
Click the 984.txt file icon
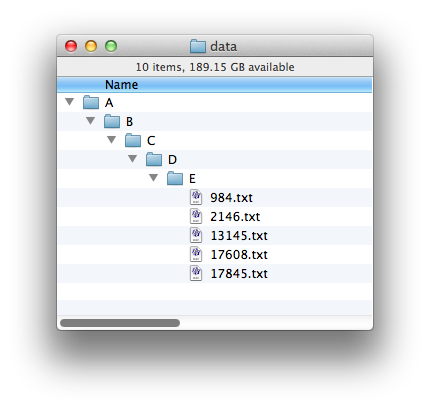click(x=196, y=197)
